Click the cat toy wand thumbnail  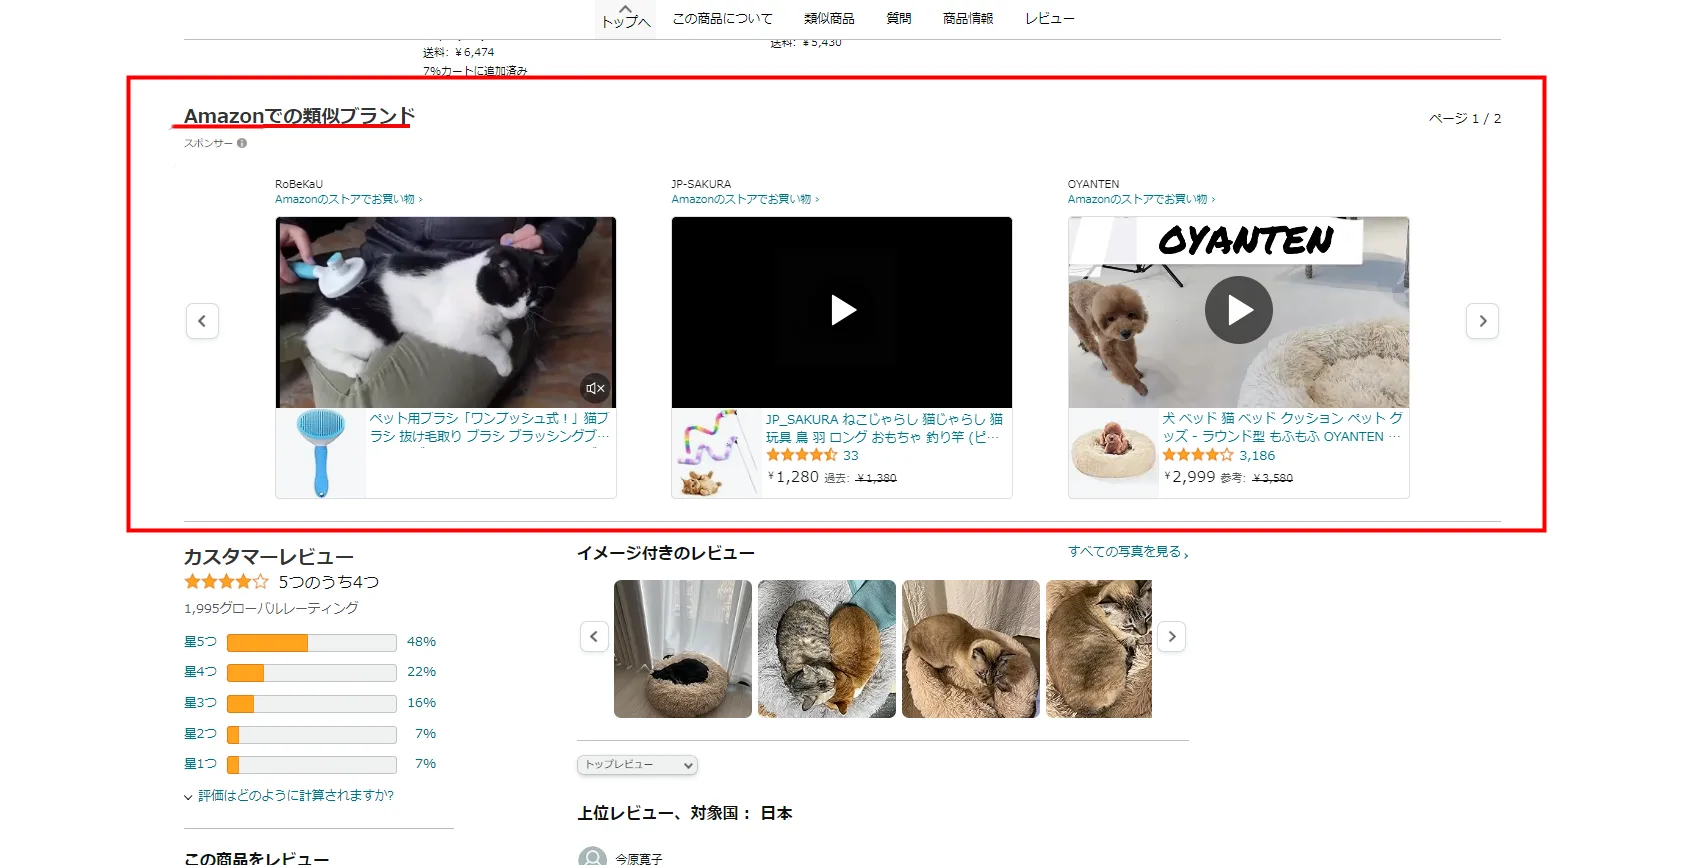pyautogui.click(x=717, y=453)
